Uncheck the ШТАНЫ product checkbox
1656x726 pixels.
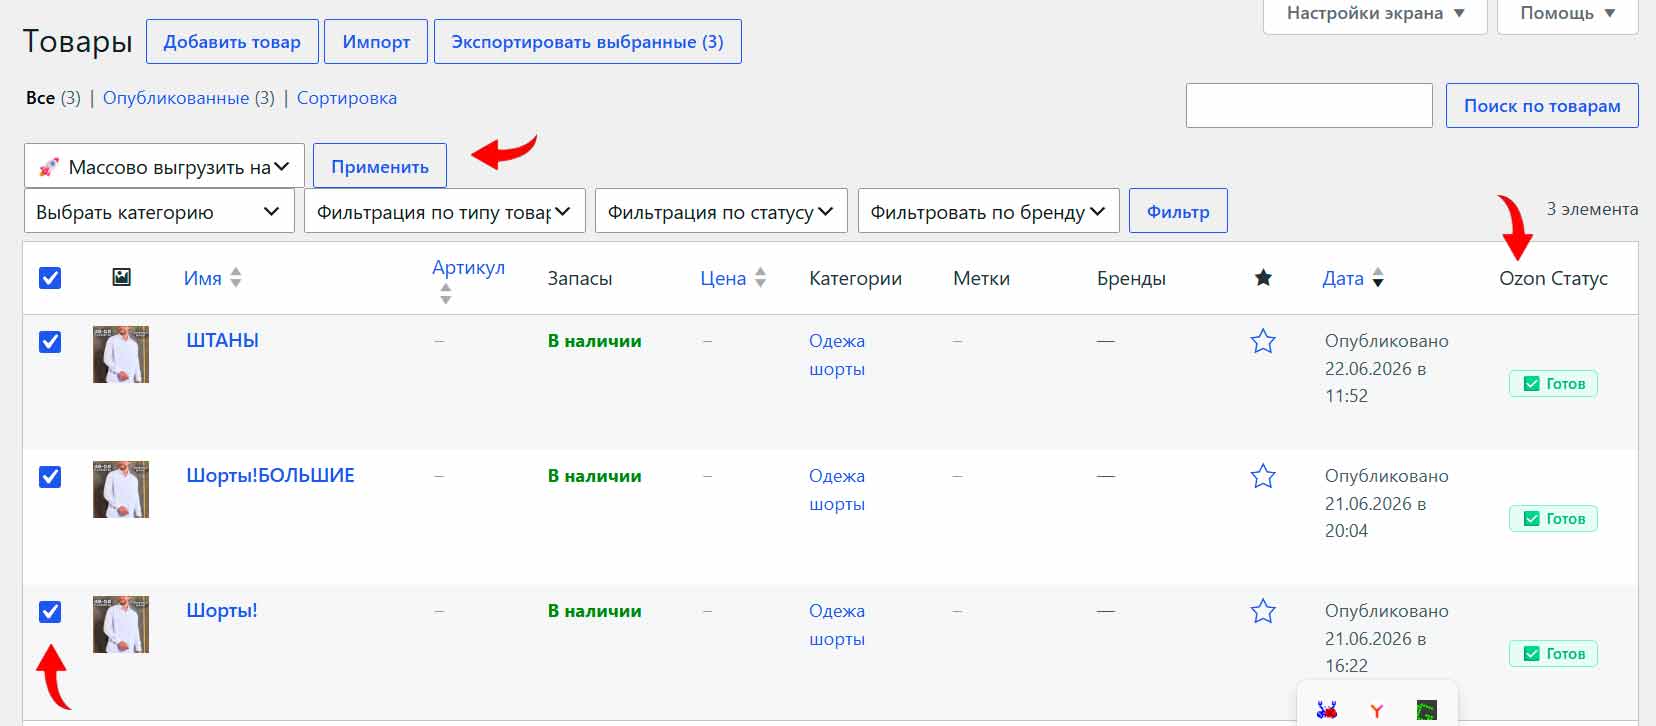click(50, 342)
